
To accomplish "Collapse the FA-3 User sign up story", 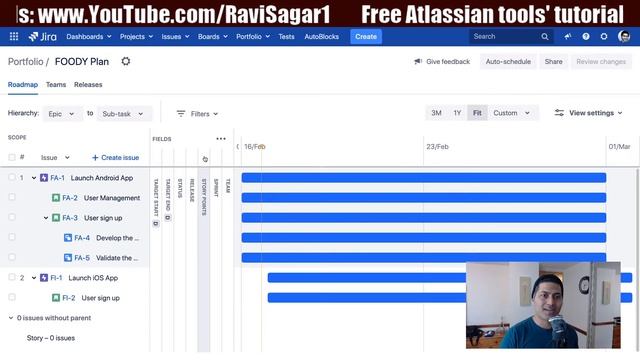I will pyautogui.click(x=46, y=218).
